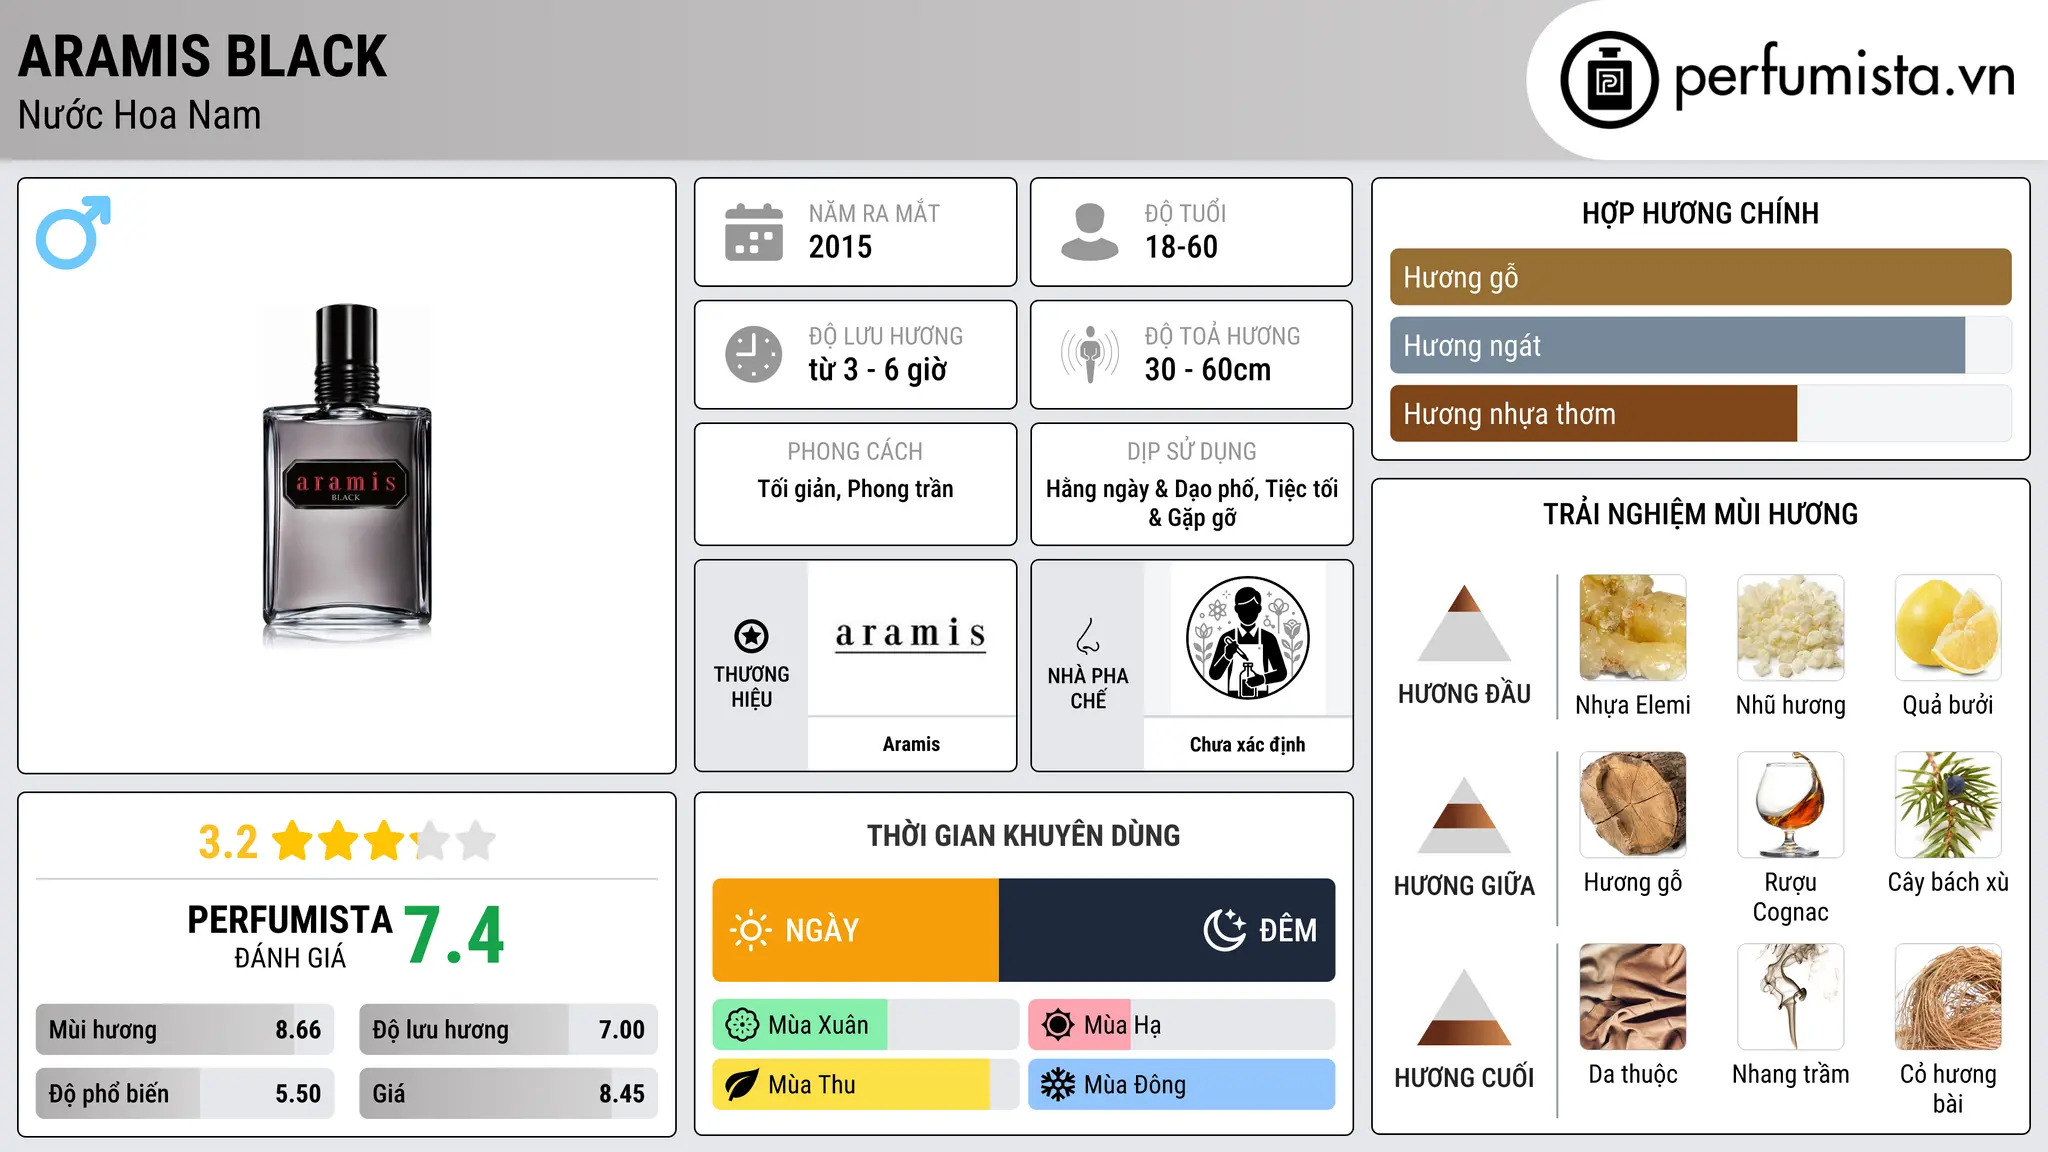The width and height of the screenshot is (2048, 1152).
Task: Click the Aramis Black bottle photo
Action: pyautogui.click(x=347, y=475)
